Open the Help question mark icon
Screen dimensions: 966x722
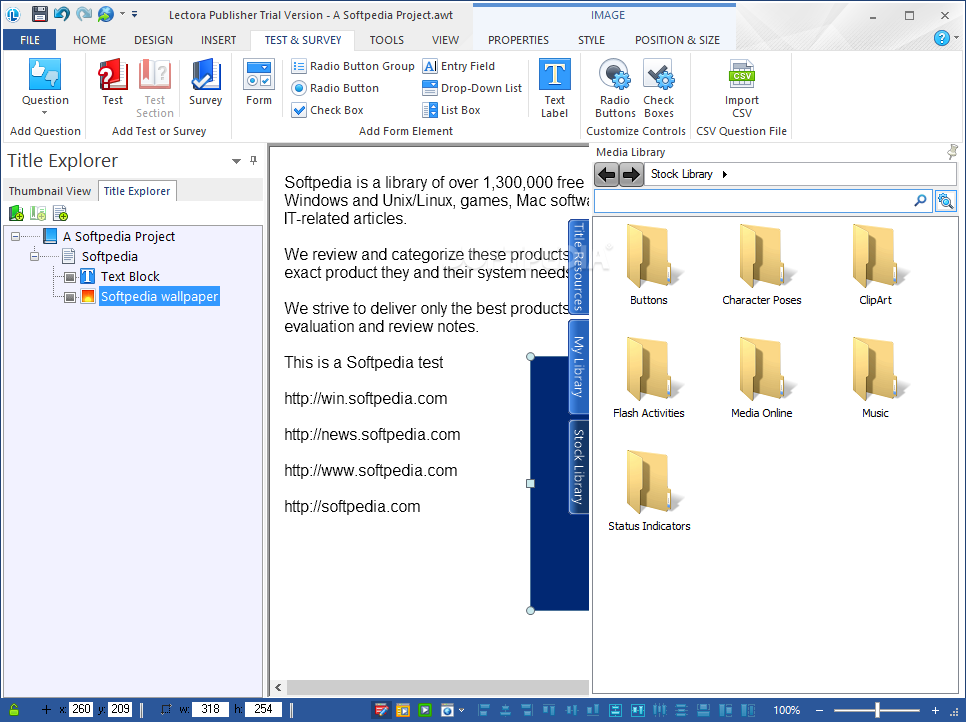tap(941, 38)
